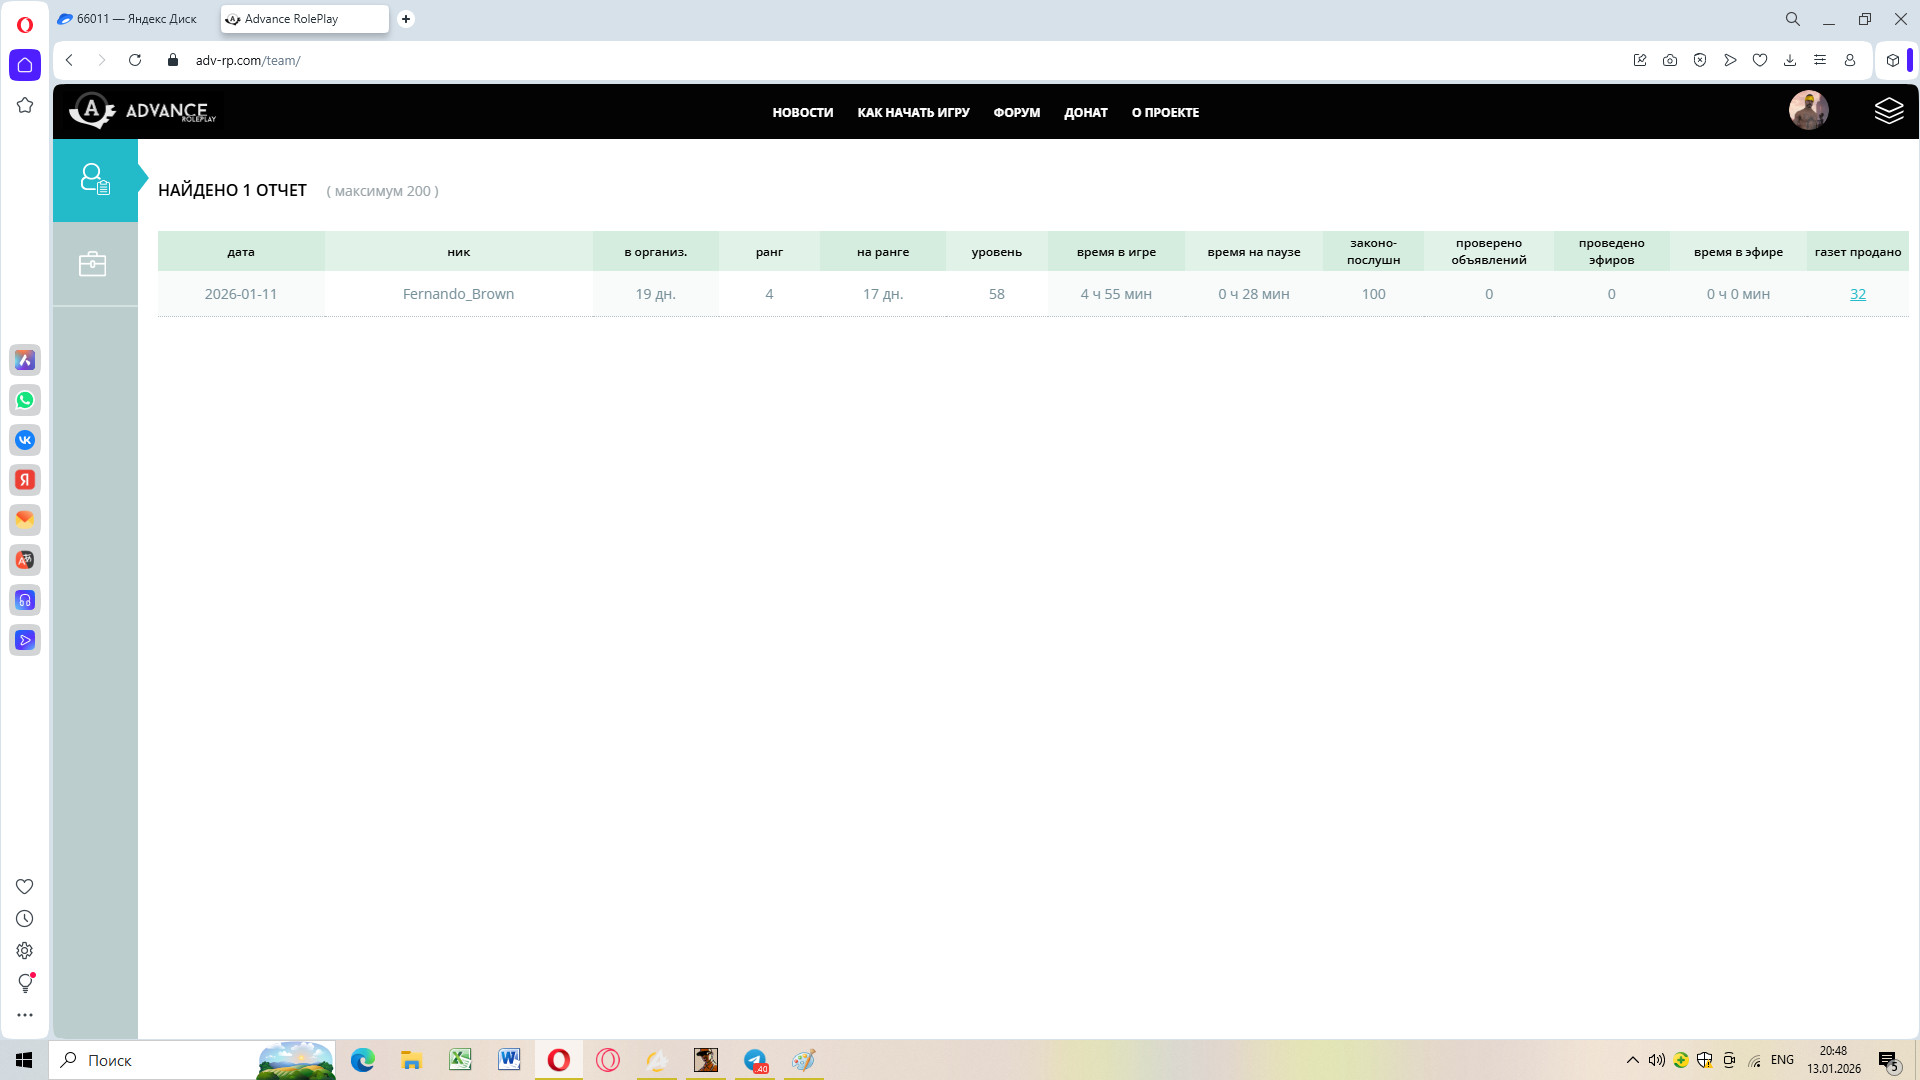This screenshot has width=1920, height=1080.
Task: Reload the current page
Action: point(135,60)
